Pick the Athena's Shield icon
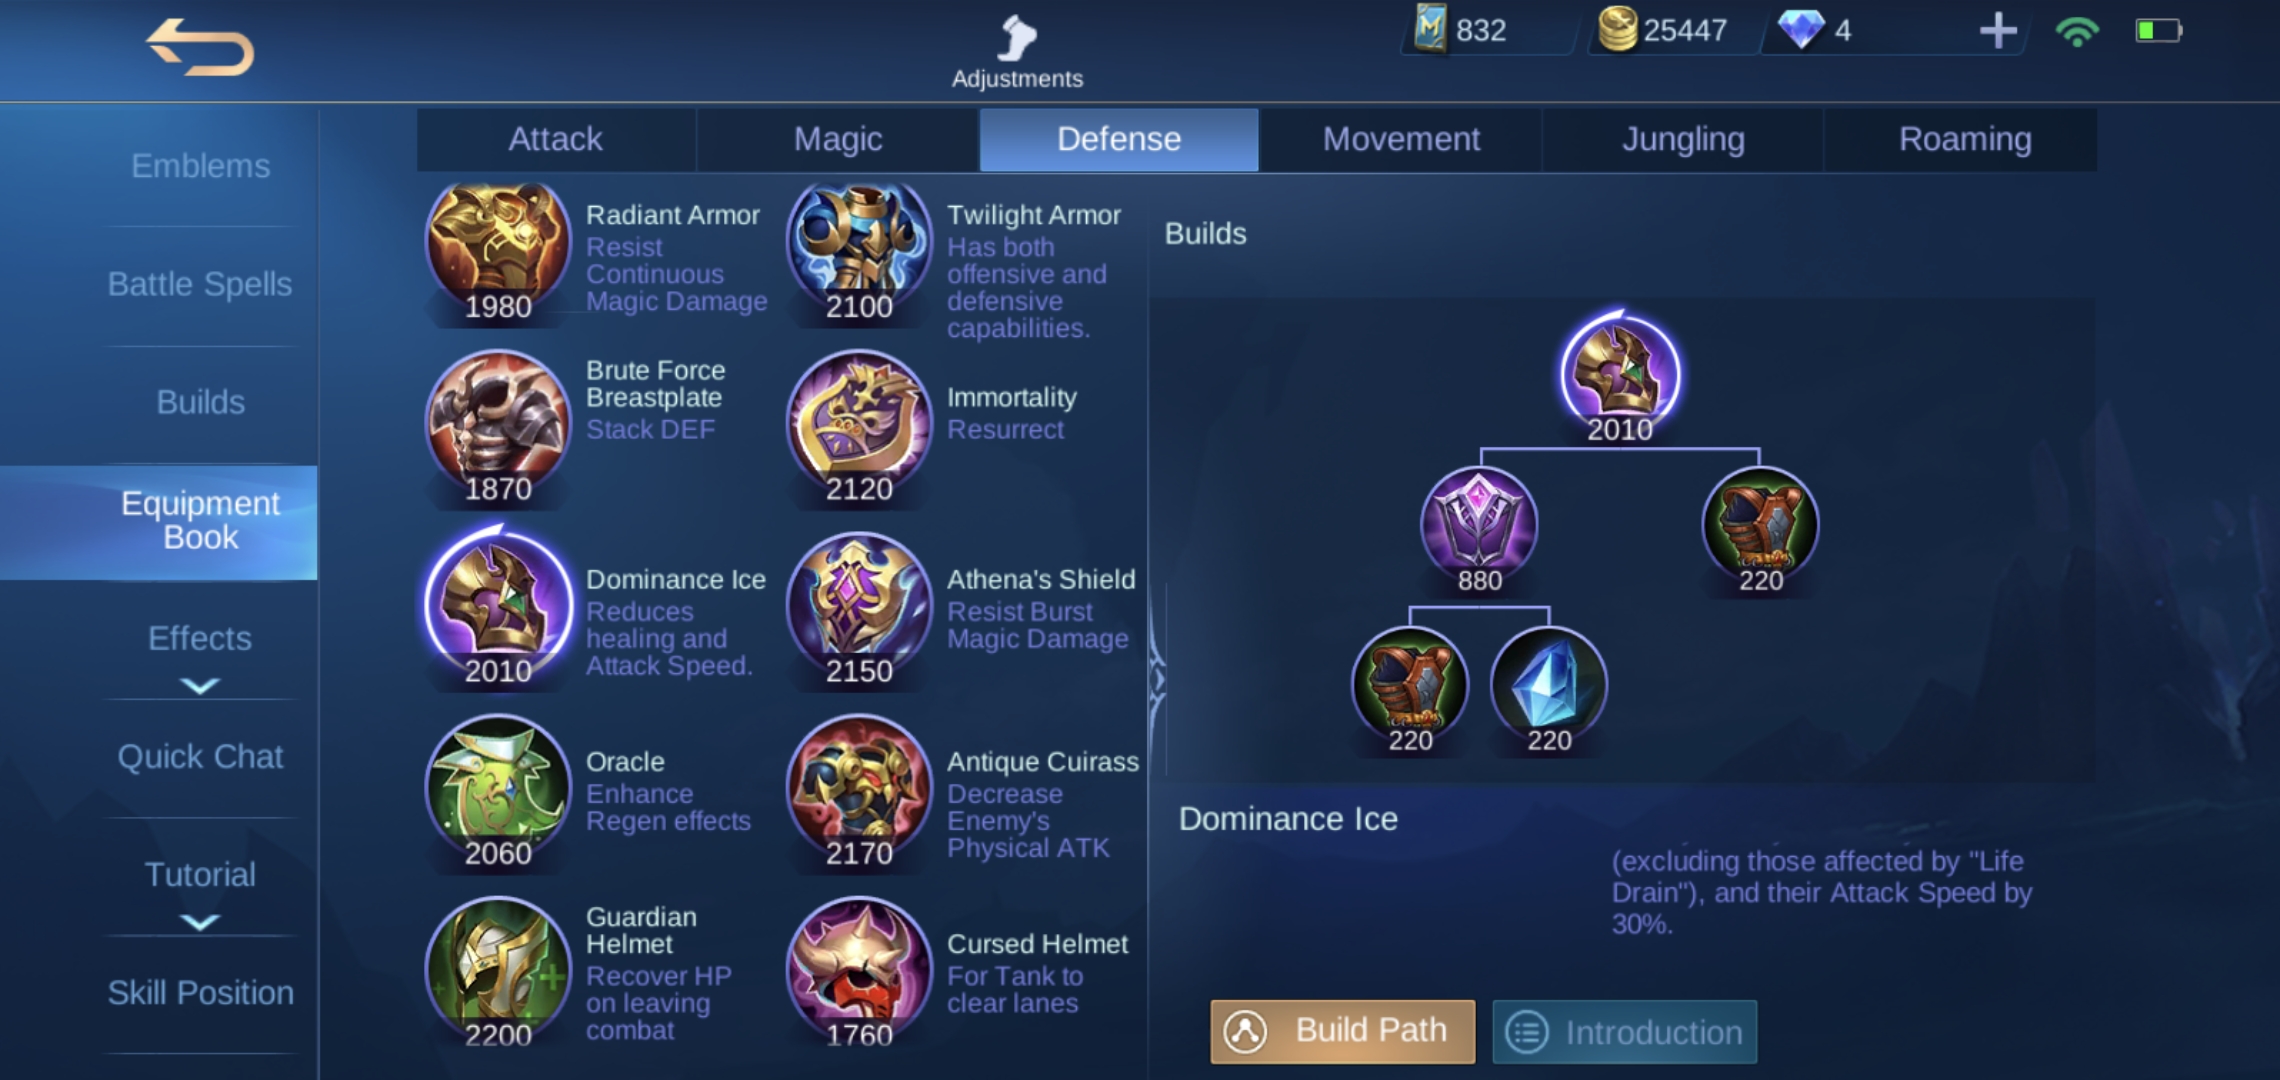 (859, 606)
